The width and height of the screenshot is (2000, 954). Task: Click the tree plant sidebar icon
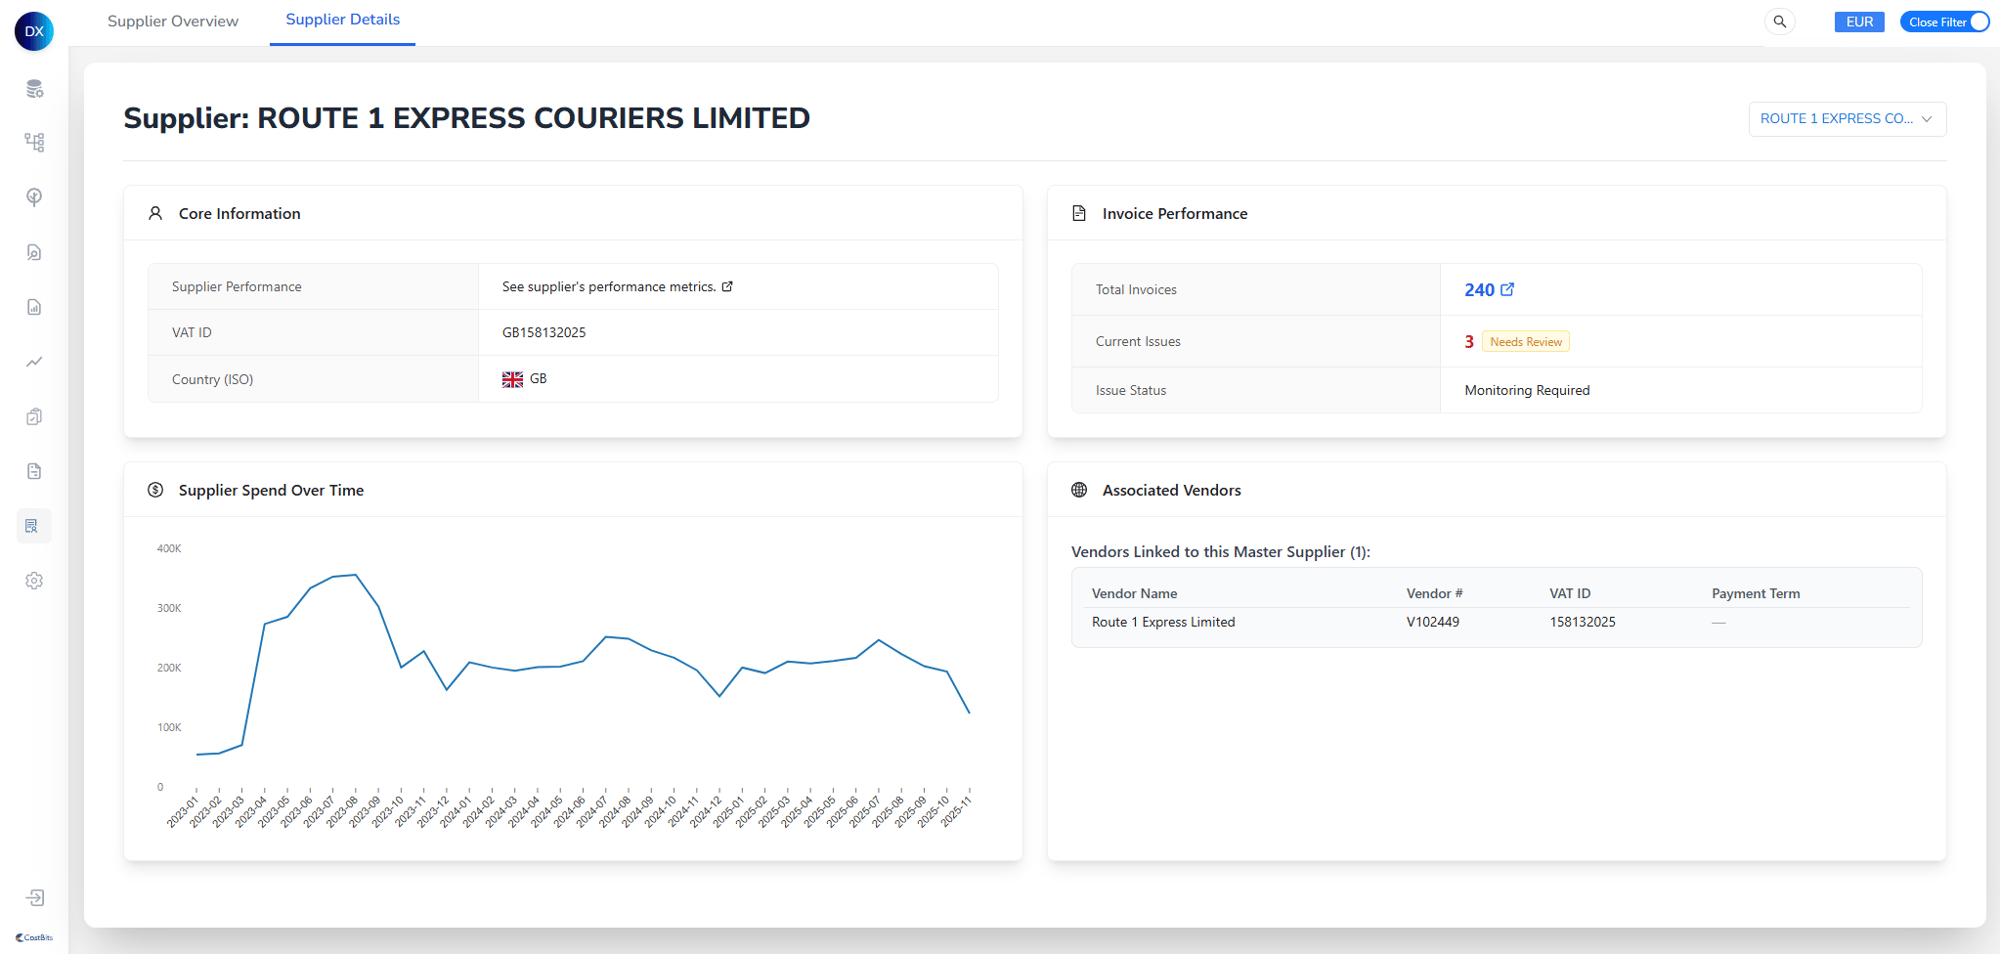point(34,197)
